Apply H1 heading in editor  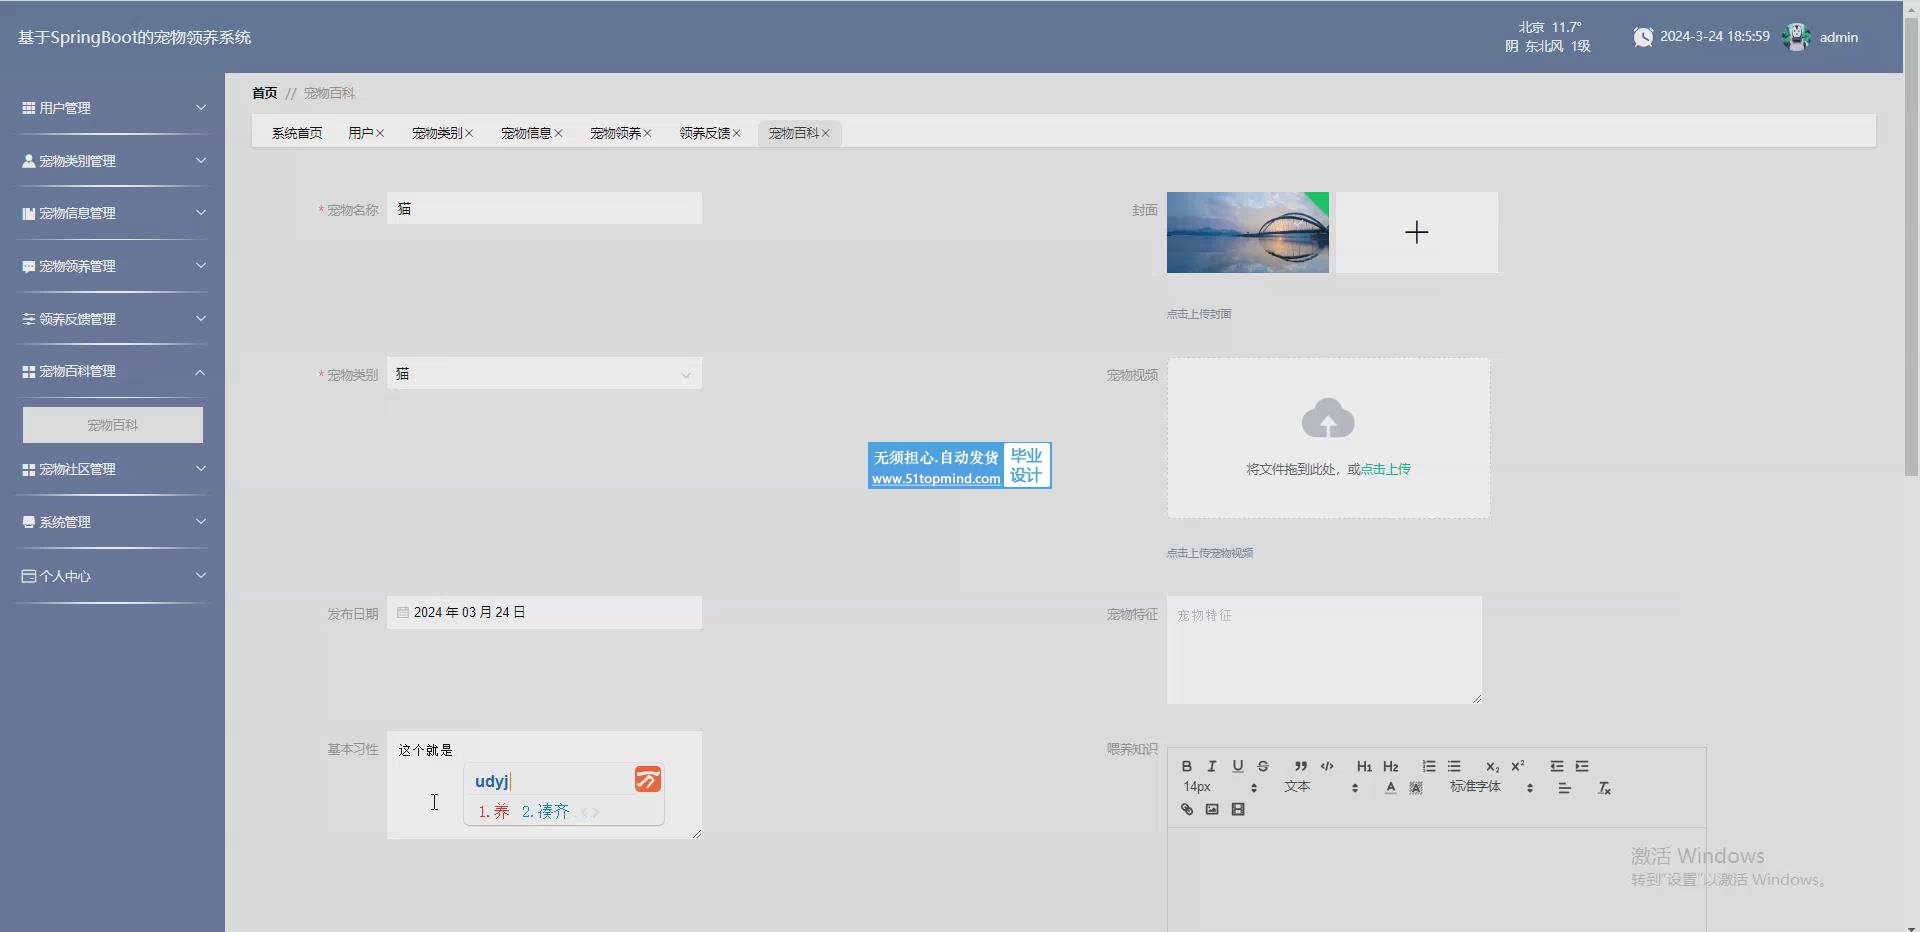click(1364, 766)
